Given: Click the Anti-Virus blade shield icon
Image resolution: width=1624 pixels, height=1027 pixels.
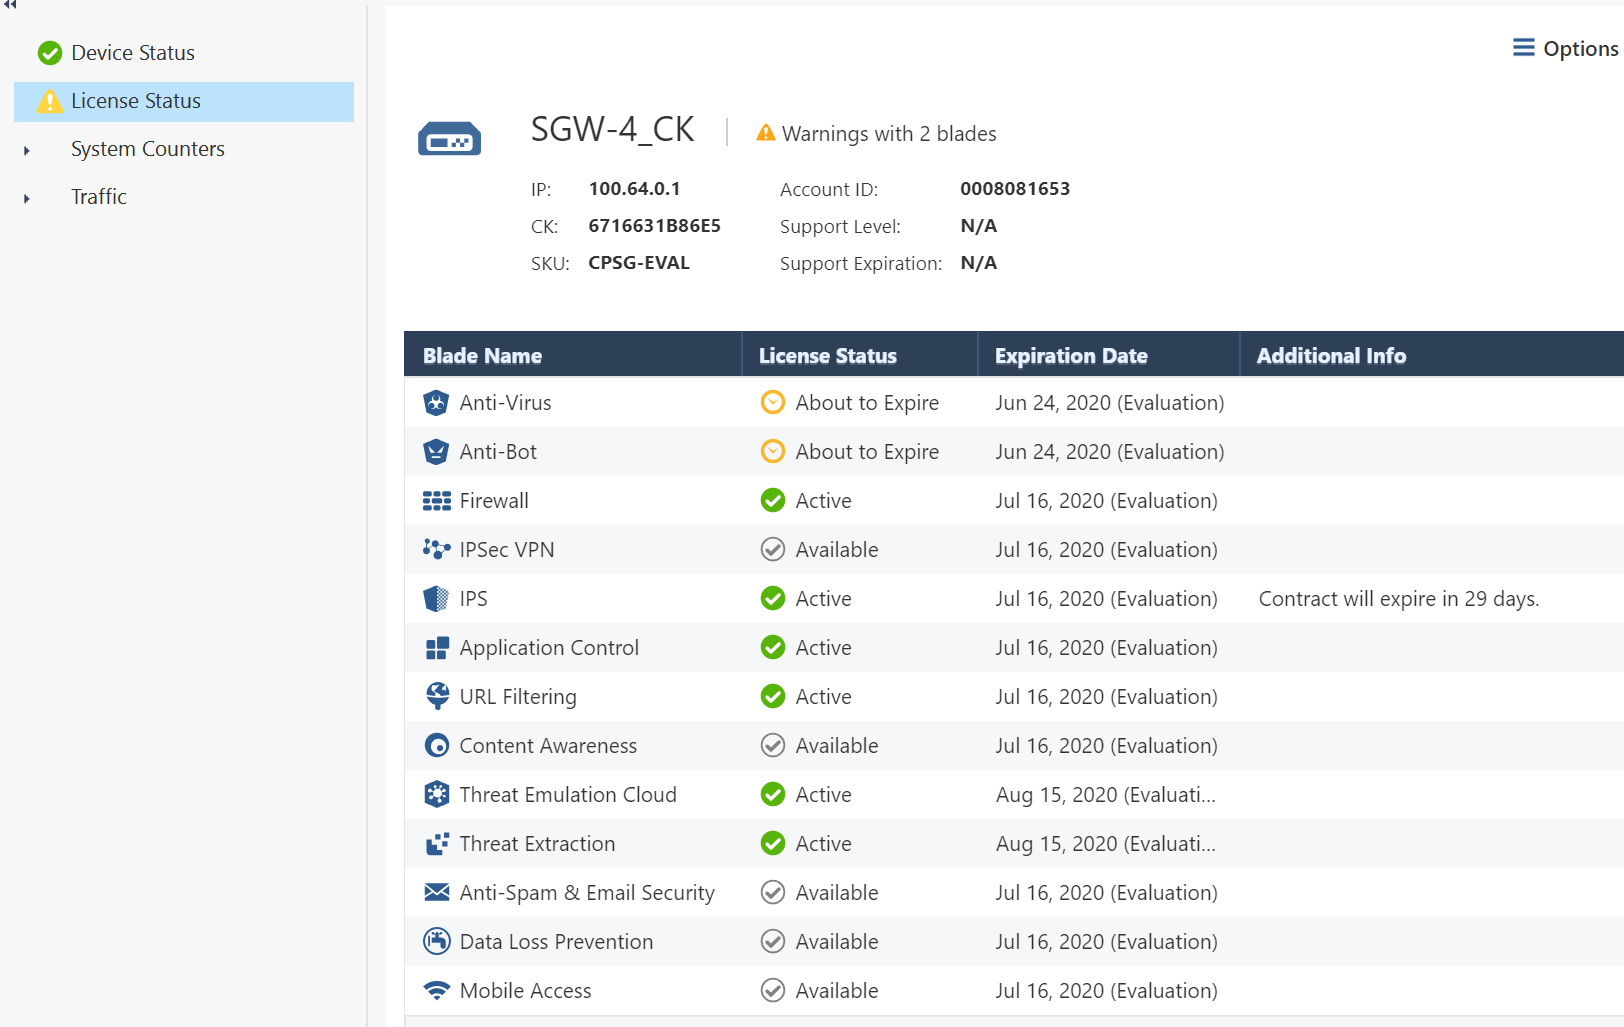Looking at the screenshot, I should pos(436,402).
